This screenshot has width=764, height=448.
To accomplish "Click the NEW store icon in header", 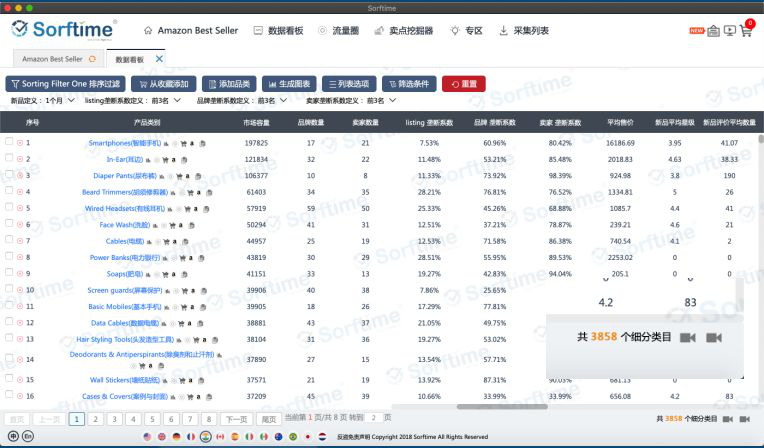I will point(713,31).
